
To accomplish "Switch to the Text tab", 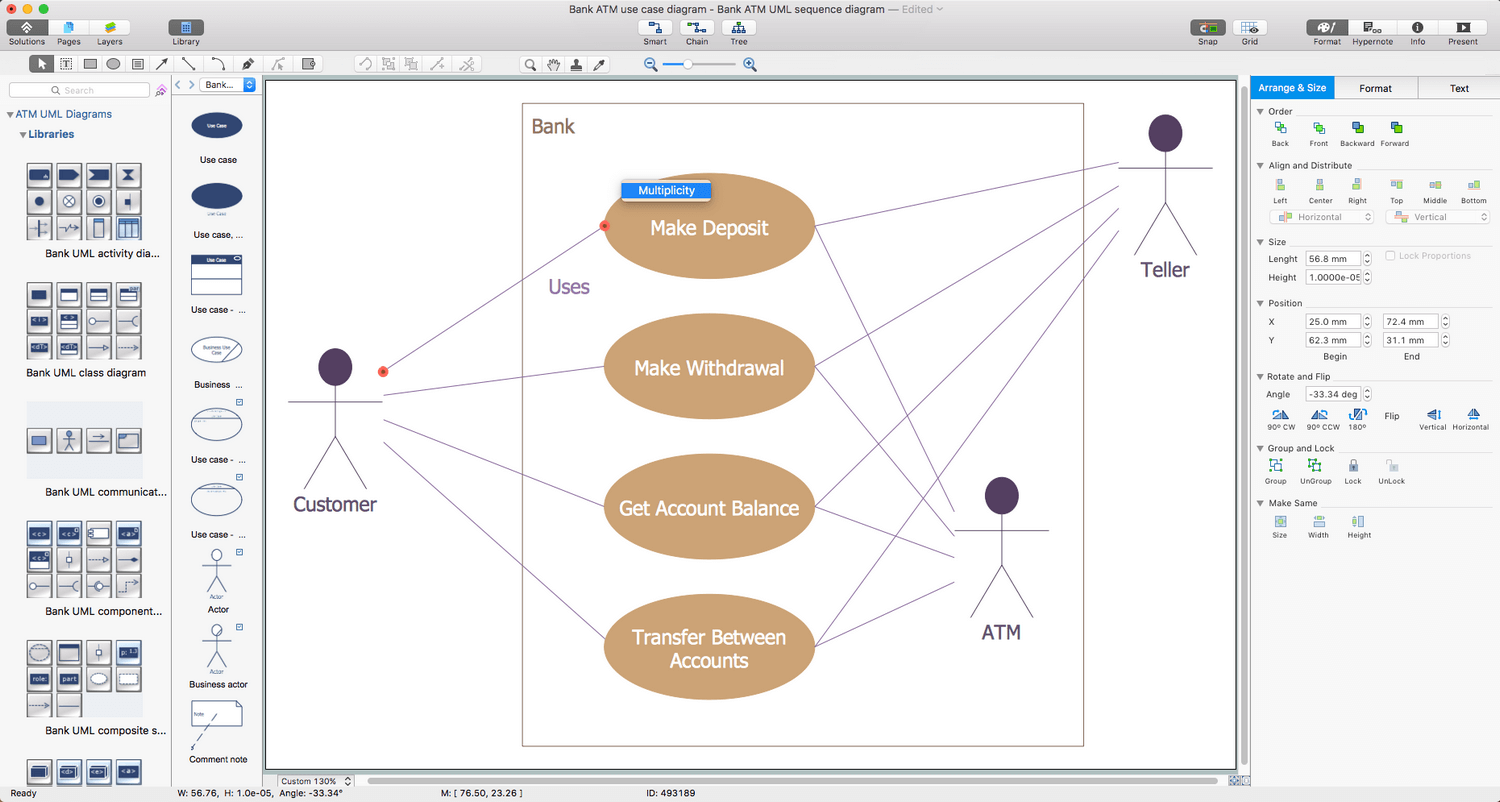I will (x=1459, y=88).
